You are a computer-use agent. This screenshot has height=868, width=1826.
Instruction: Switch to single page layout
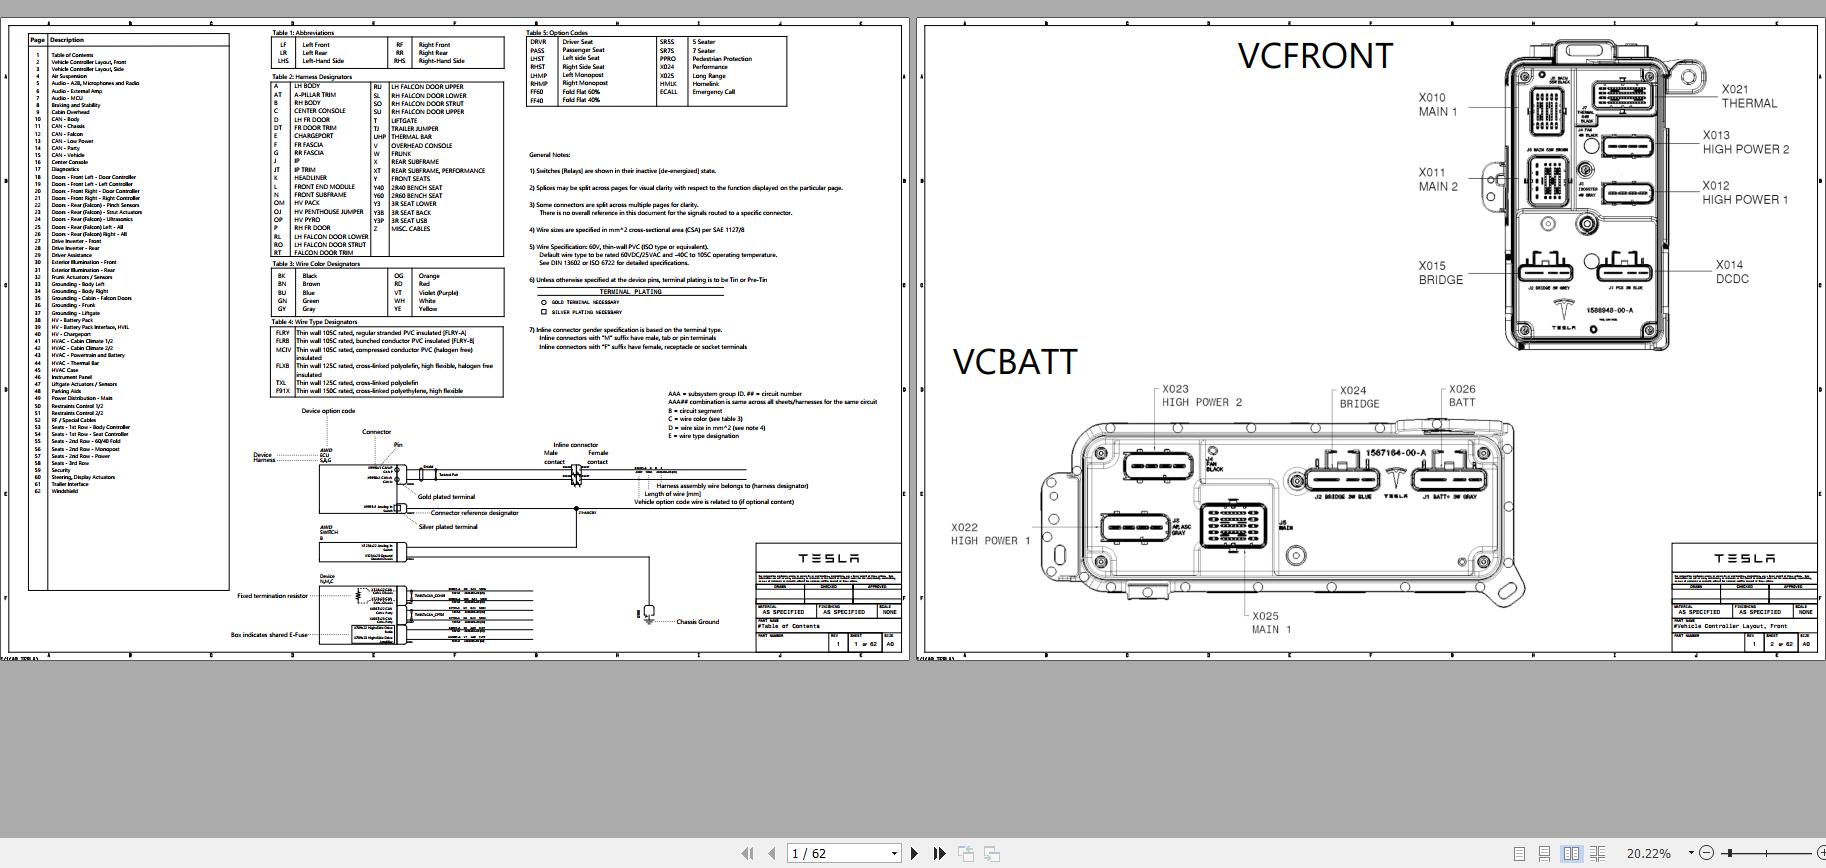(x=1519, y=853)
